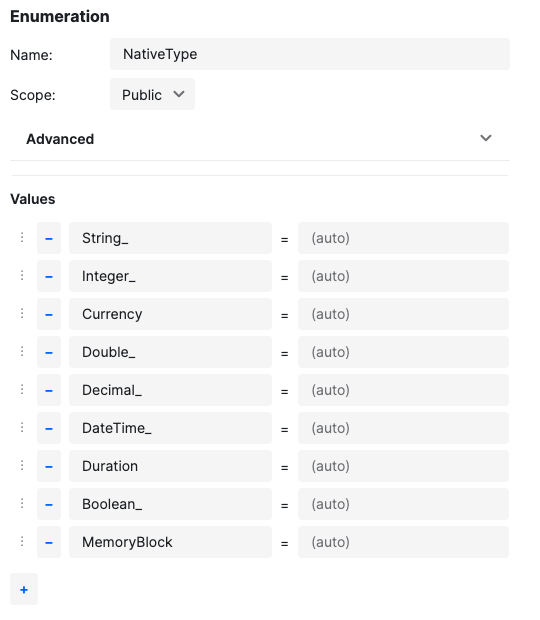Set the (auto) value for Duration
Screen dimensions: 540x620
(x=403, y=466)
